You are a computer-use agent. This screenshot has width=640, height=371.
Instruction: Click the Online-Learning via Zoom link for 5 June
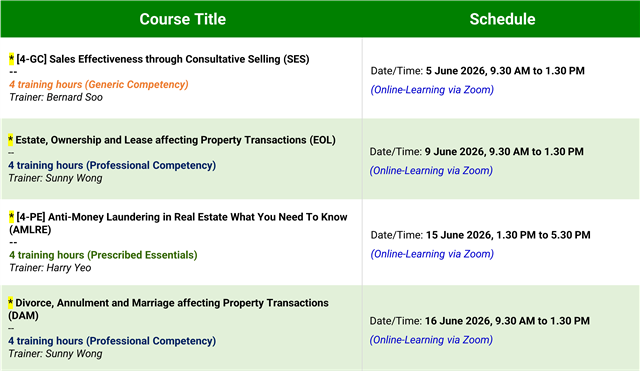pyautogui.click(x=432, y=90)
